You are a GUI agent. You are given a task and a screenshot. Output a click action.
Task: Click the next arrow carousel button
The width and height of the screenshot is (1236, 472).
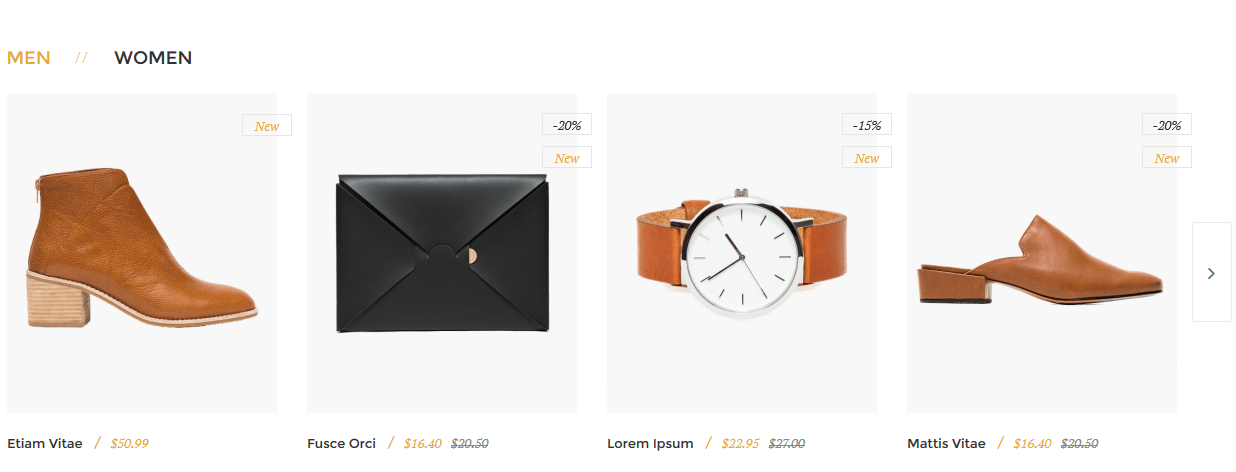(x=1211, y=272)
